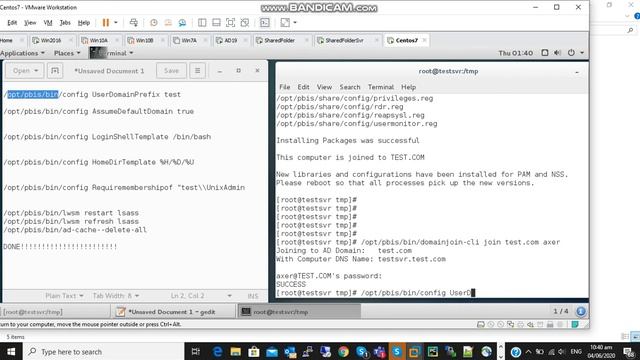Open the snapshot manager icon

point(182,23)
